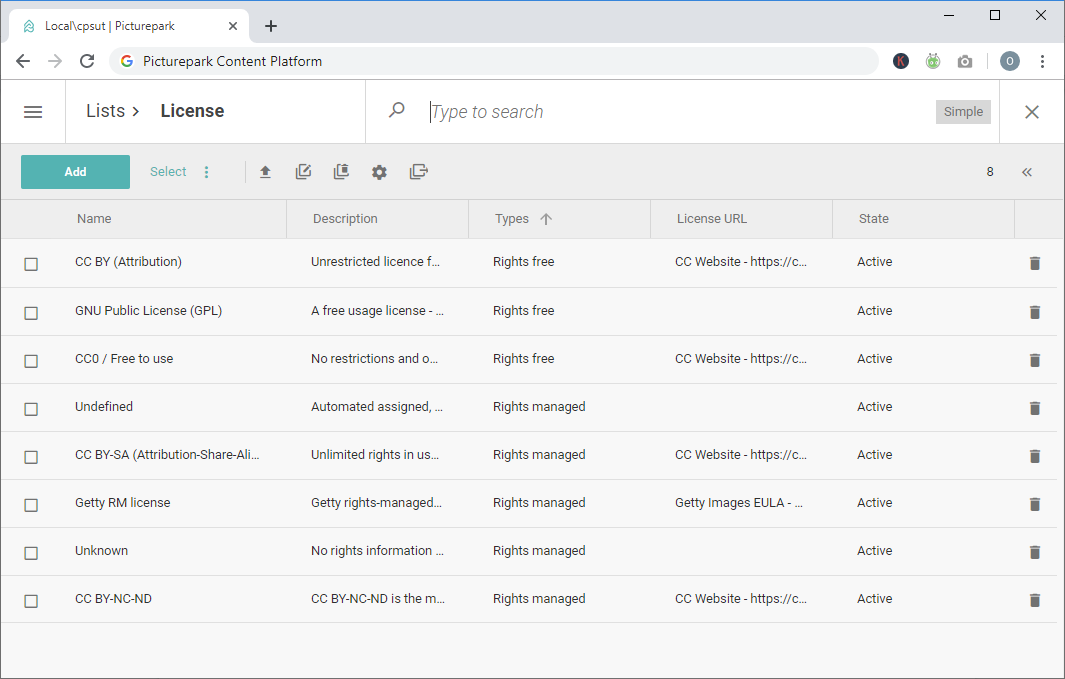Viewport: 1065px width, 679px height.
Task: Sort by the State column header
Action: (873, 219)
